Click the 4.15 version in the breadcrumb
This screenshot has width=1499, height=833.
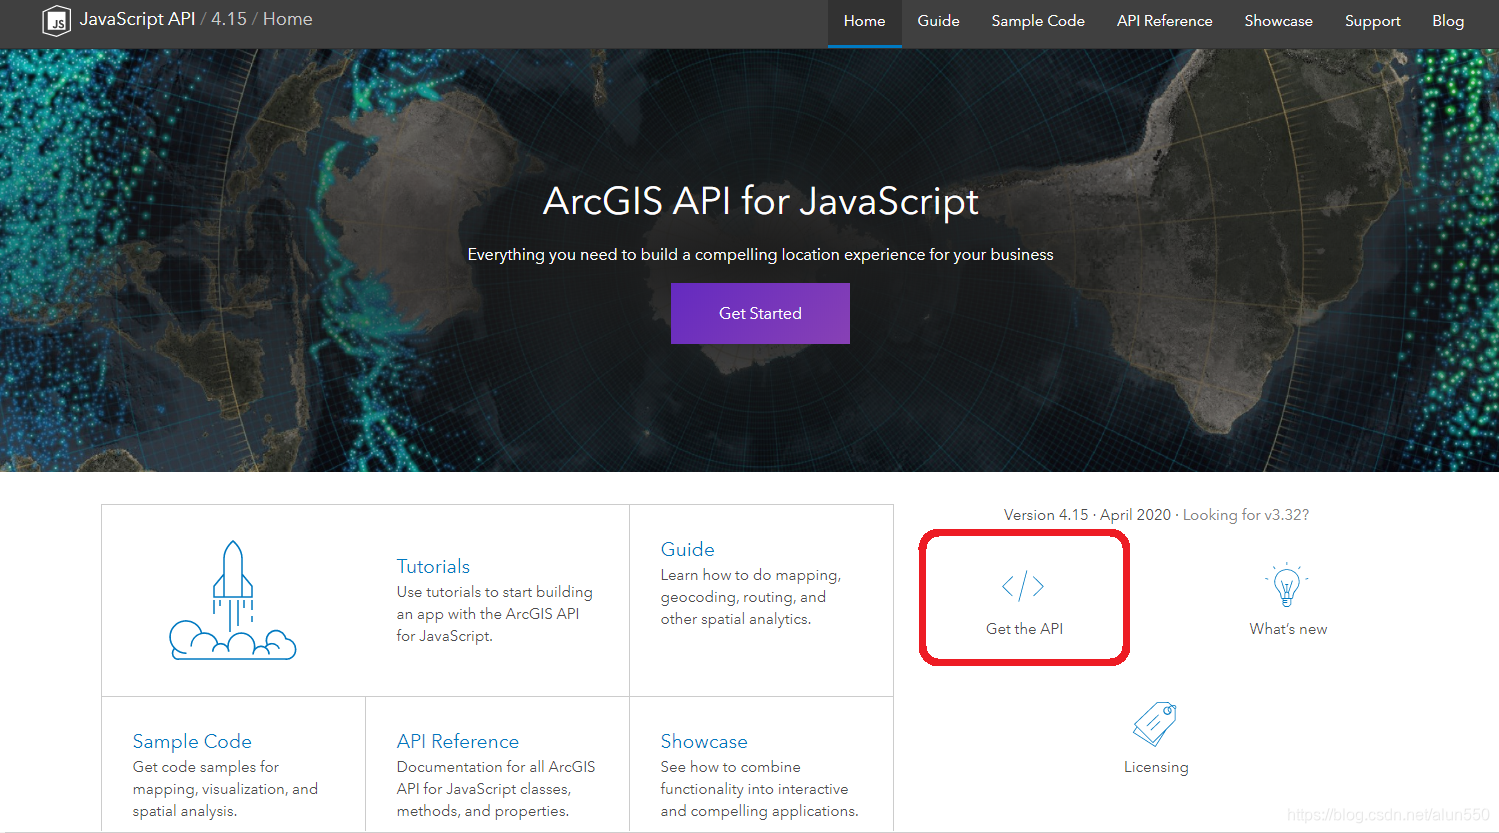point(229,18)
